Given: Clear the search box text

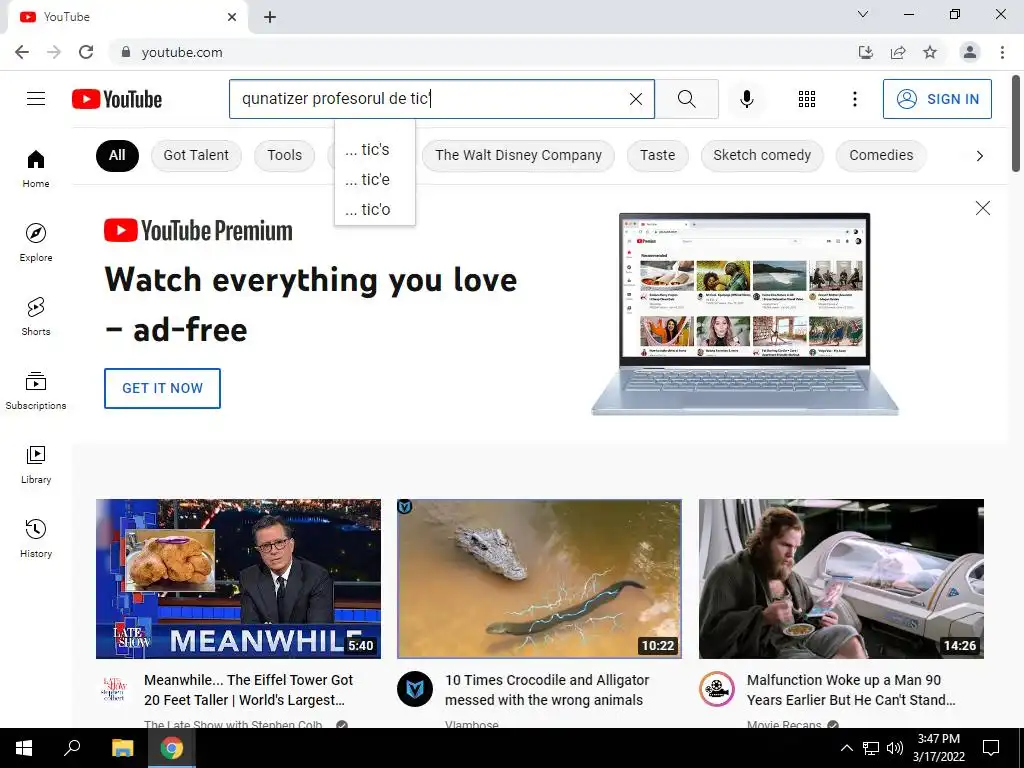Looking at the screenshot, I should (x=635, y=99).
